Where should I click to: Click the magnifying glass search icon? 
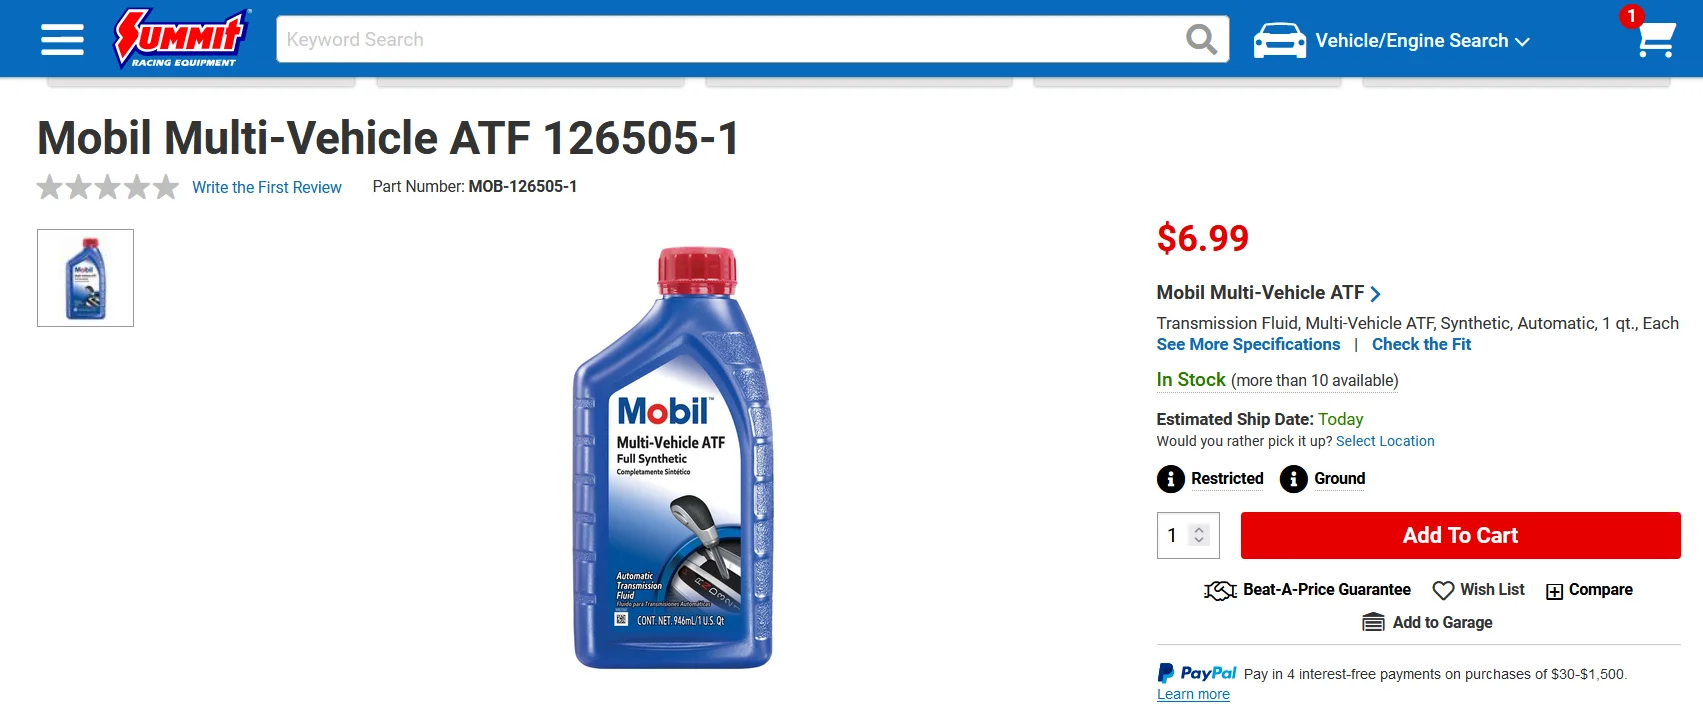tap(1201, 40)
